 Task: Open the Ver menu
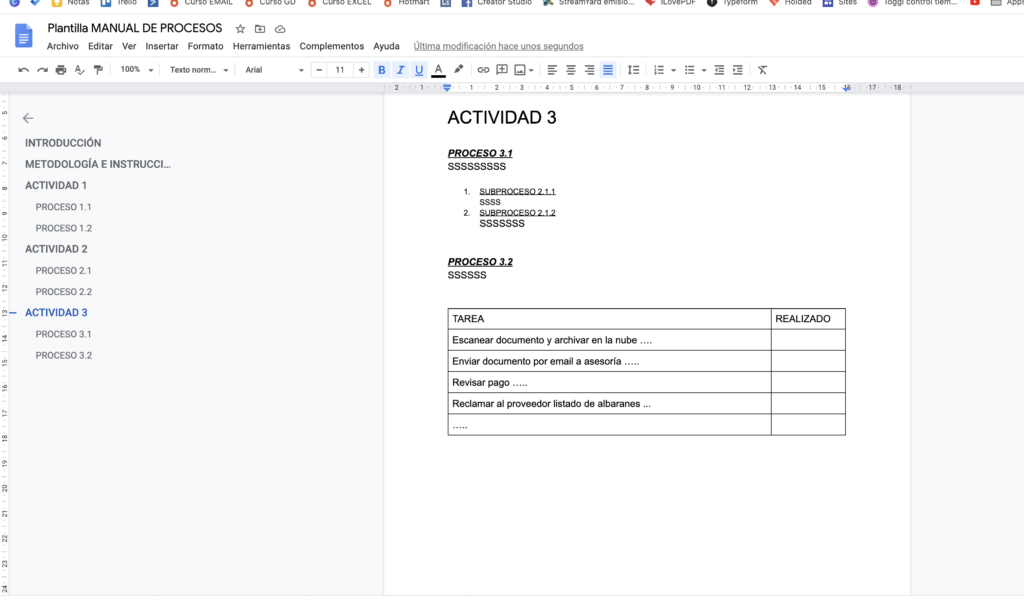[129, 46]
